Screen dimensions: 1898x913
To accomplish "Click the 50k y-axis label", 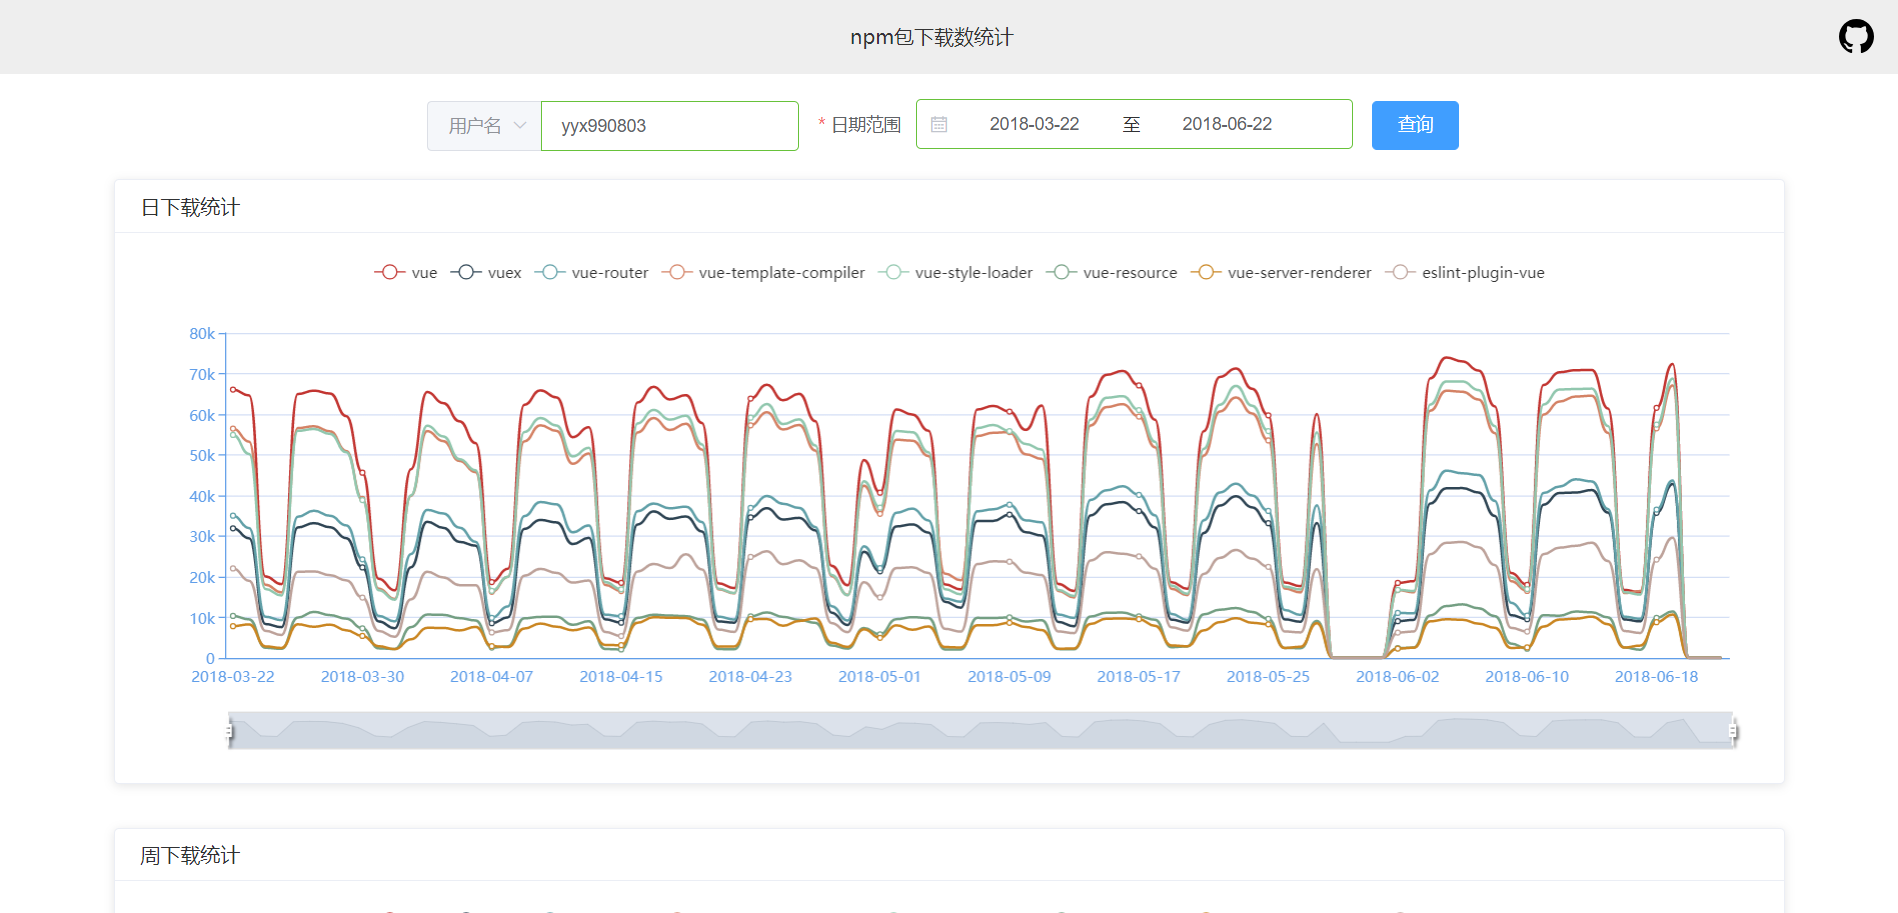I will click(x=202, y=455).
